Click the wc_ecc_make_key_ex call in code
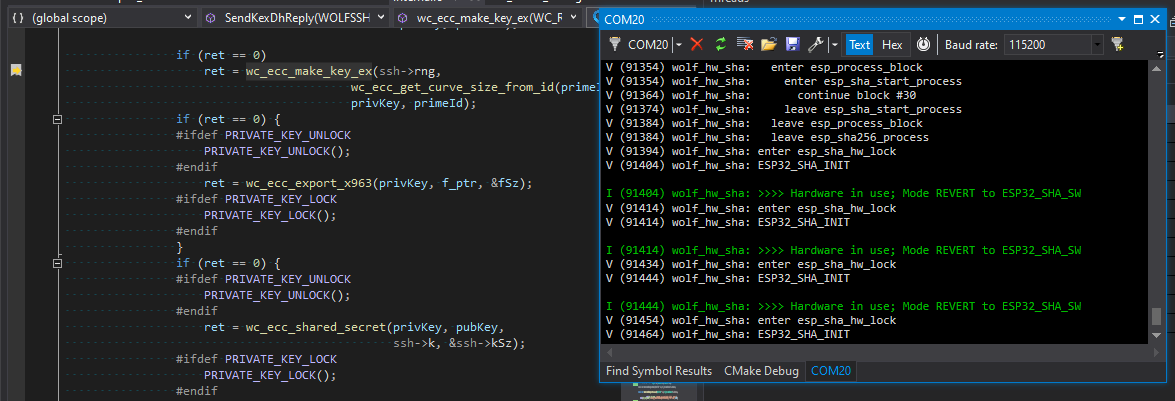The width and height of the screenshot is (1175, 401). pyautogui.click(x=309, y=71)
